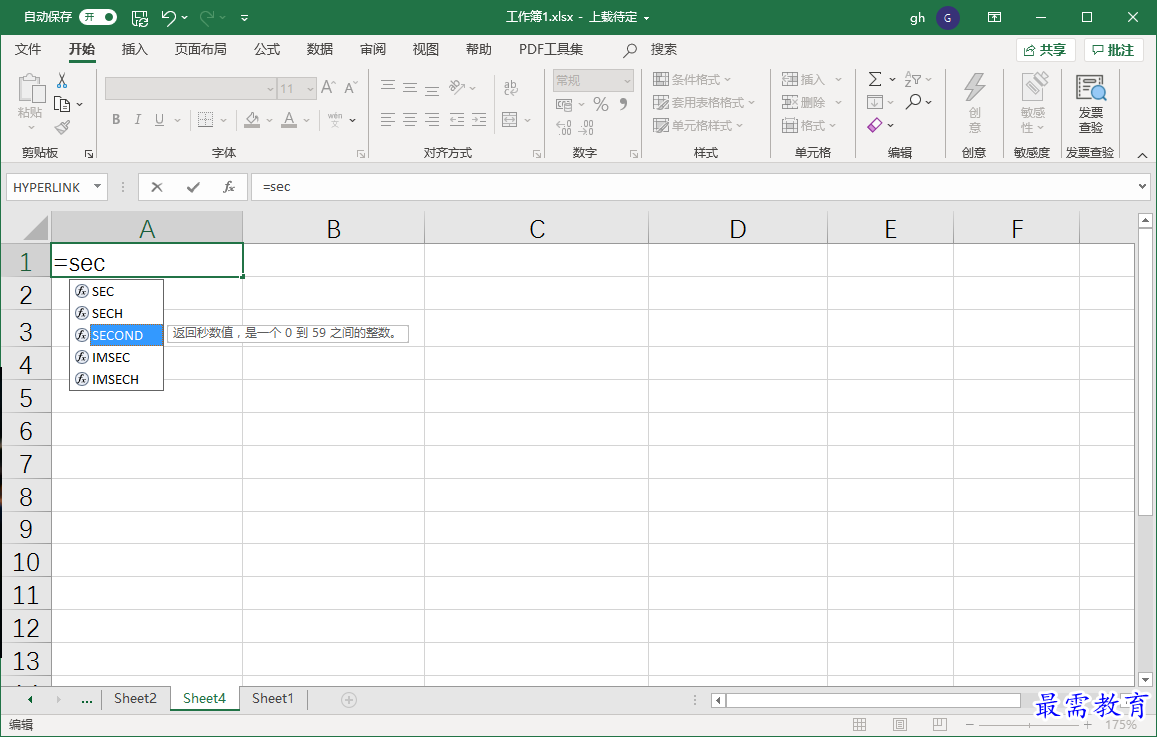Image resolution: width=1157 pixels, height=737 pixels.
Task: Click the 发票查验 invoice check button
Action: click(x=1091, y=103)
